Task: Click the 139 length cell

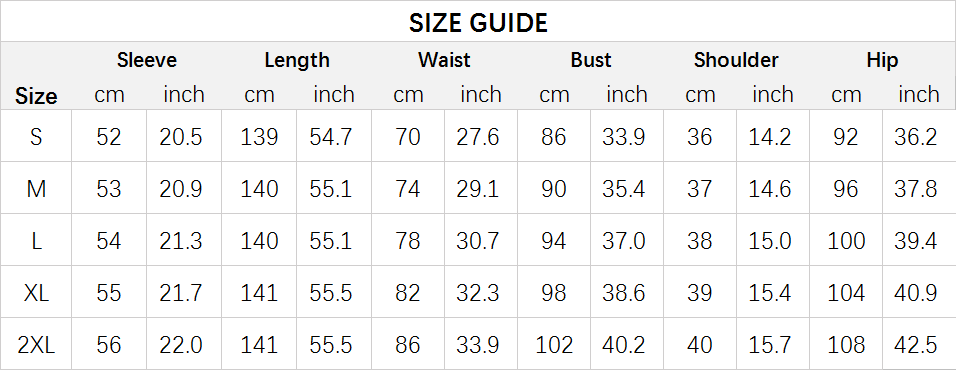Action: (x=259, y=136)
